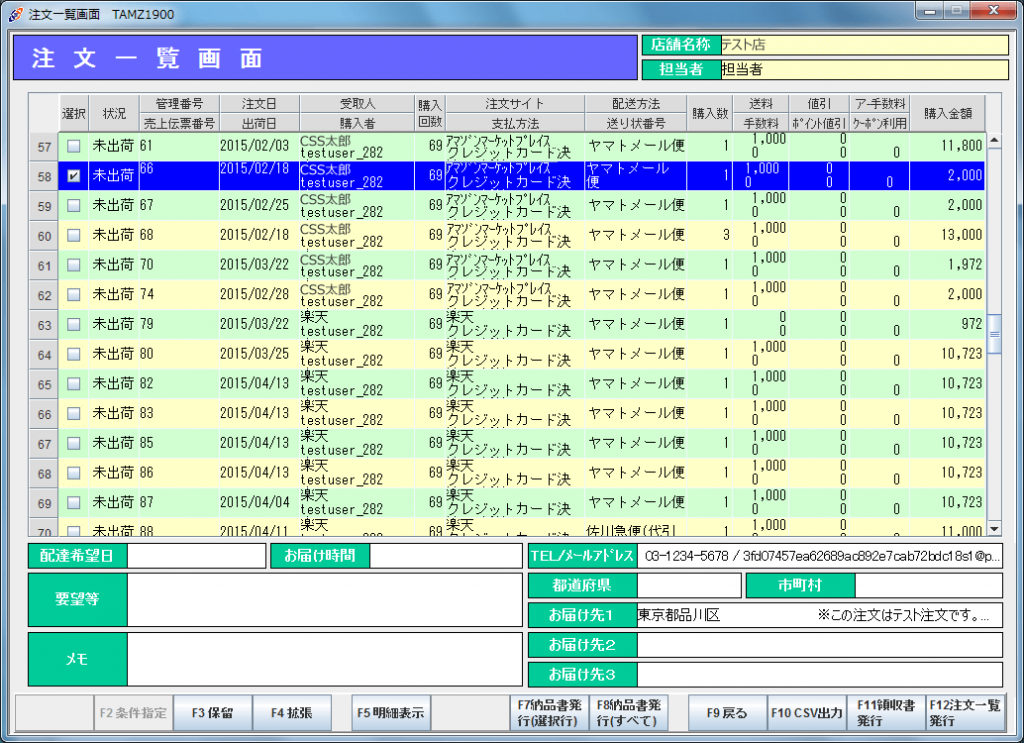Print delivery slip for selected rows (F7)

coord(547,713)
